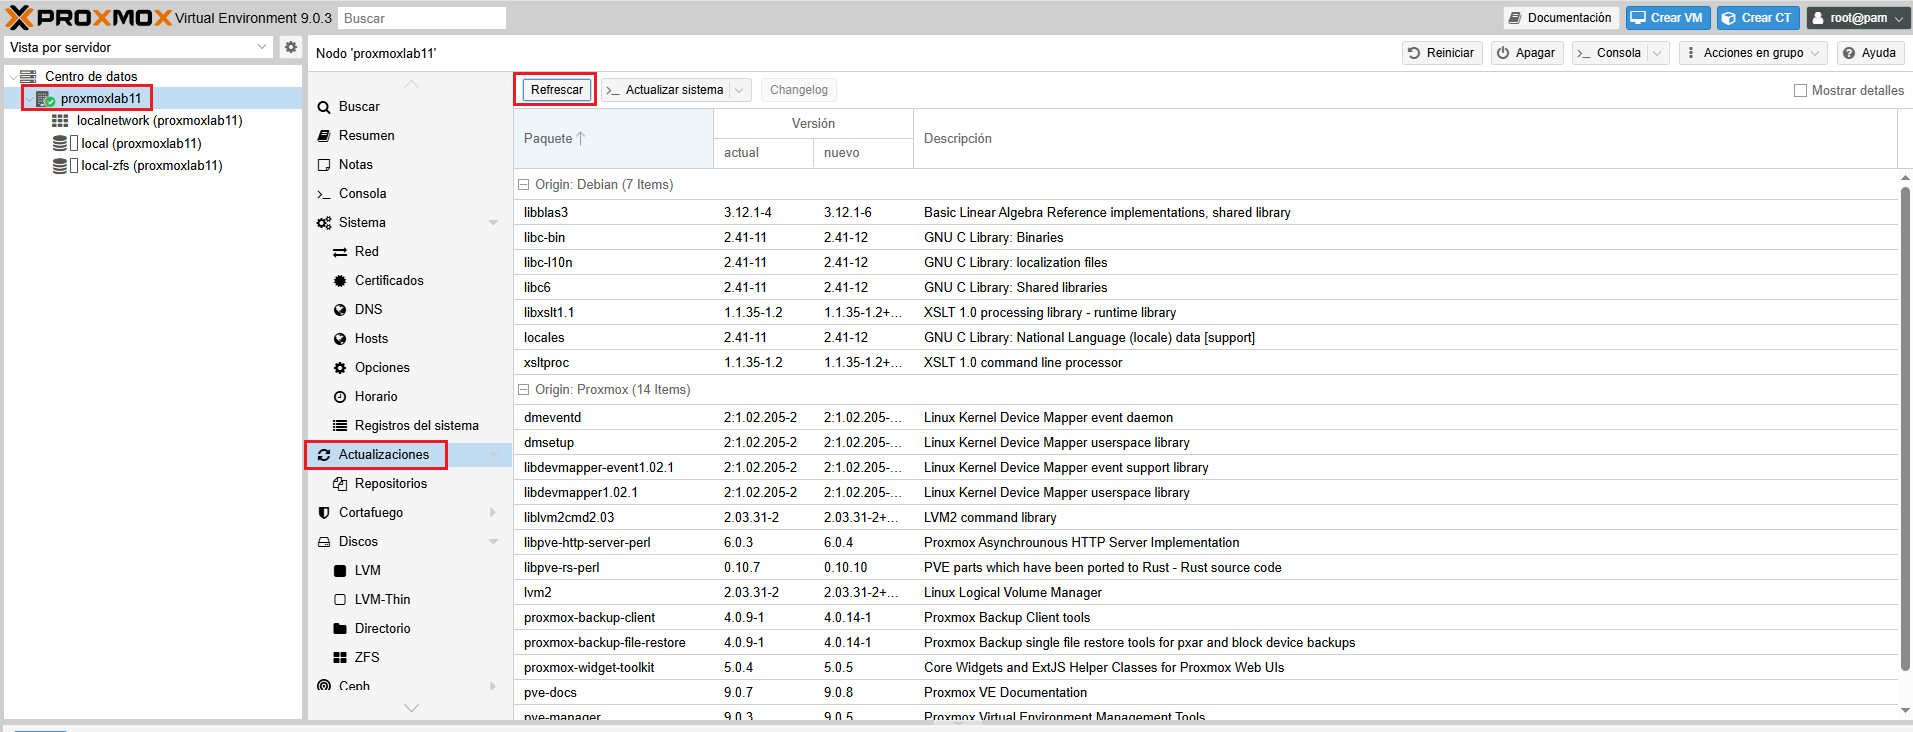Open local (proxmoxlab11) storage
The image size is (1913, 732).
141,143
